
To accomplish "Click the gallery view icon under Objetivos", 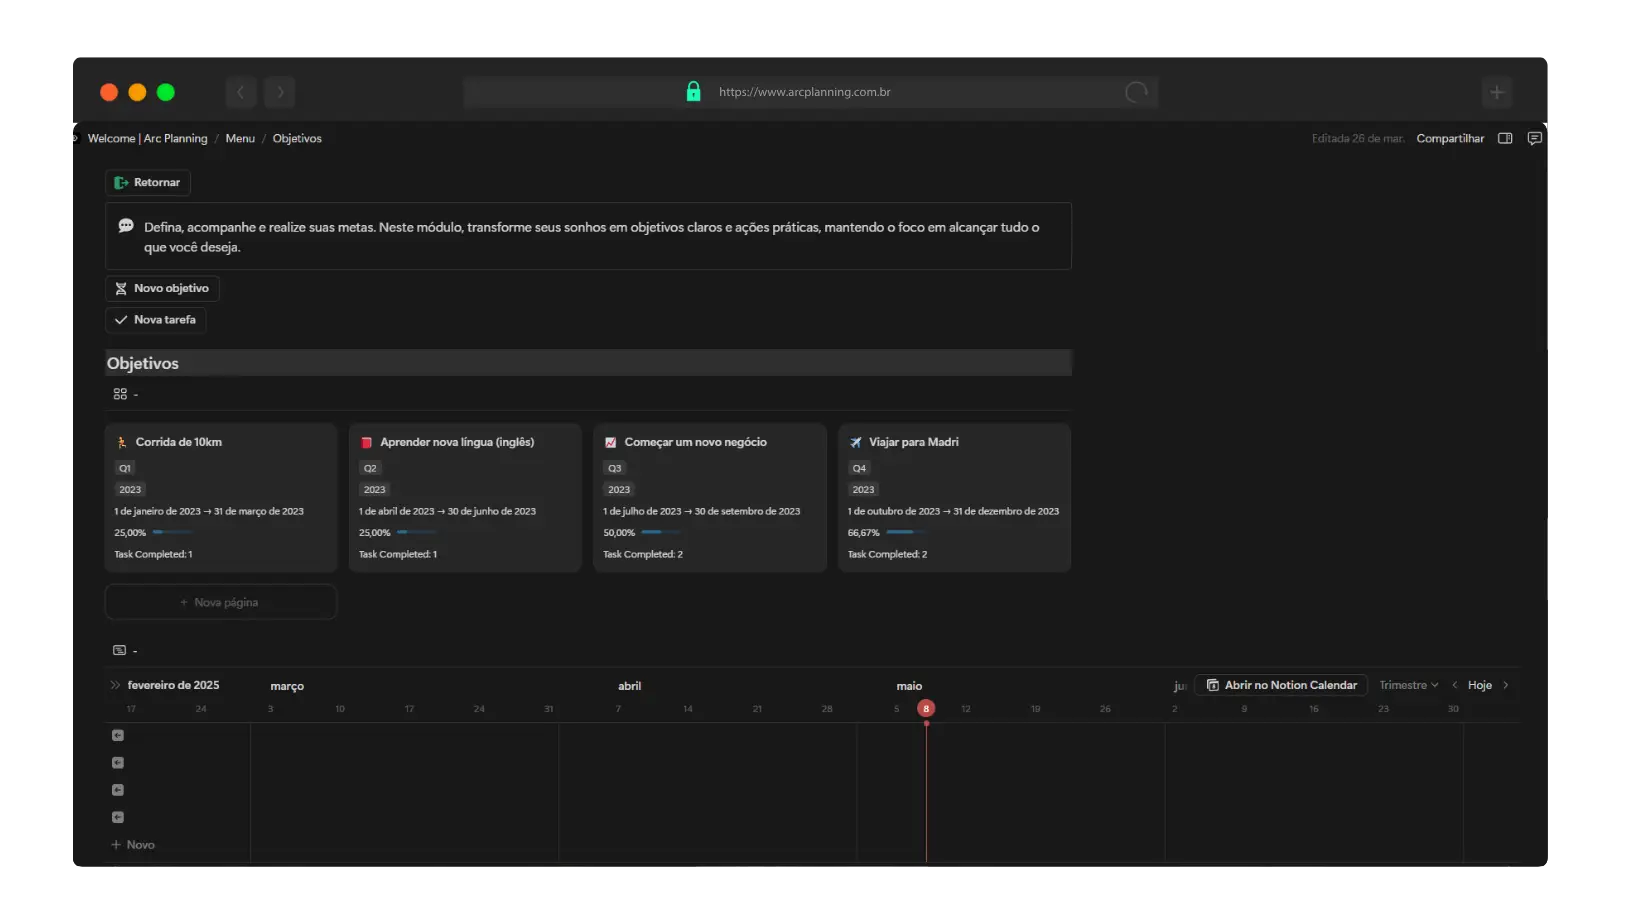I will click(120, 395).
